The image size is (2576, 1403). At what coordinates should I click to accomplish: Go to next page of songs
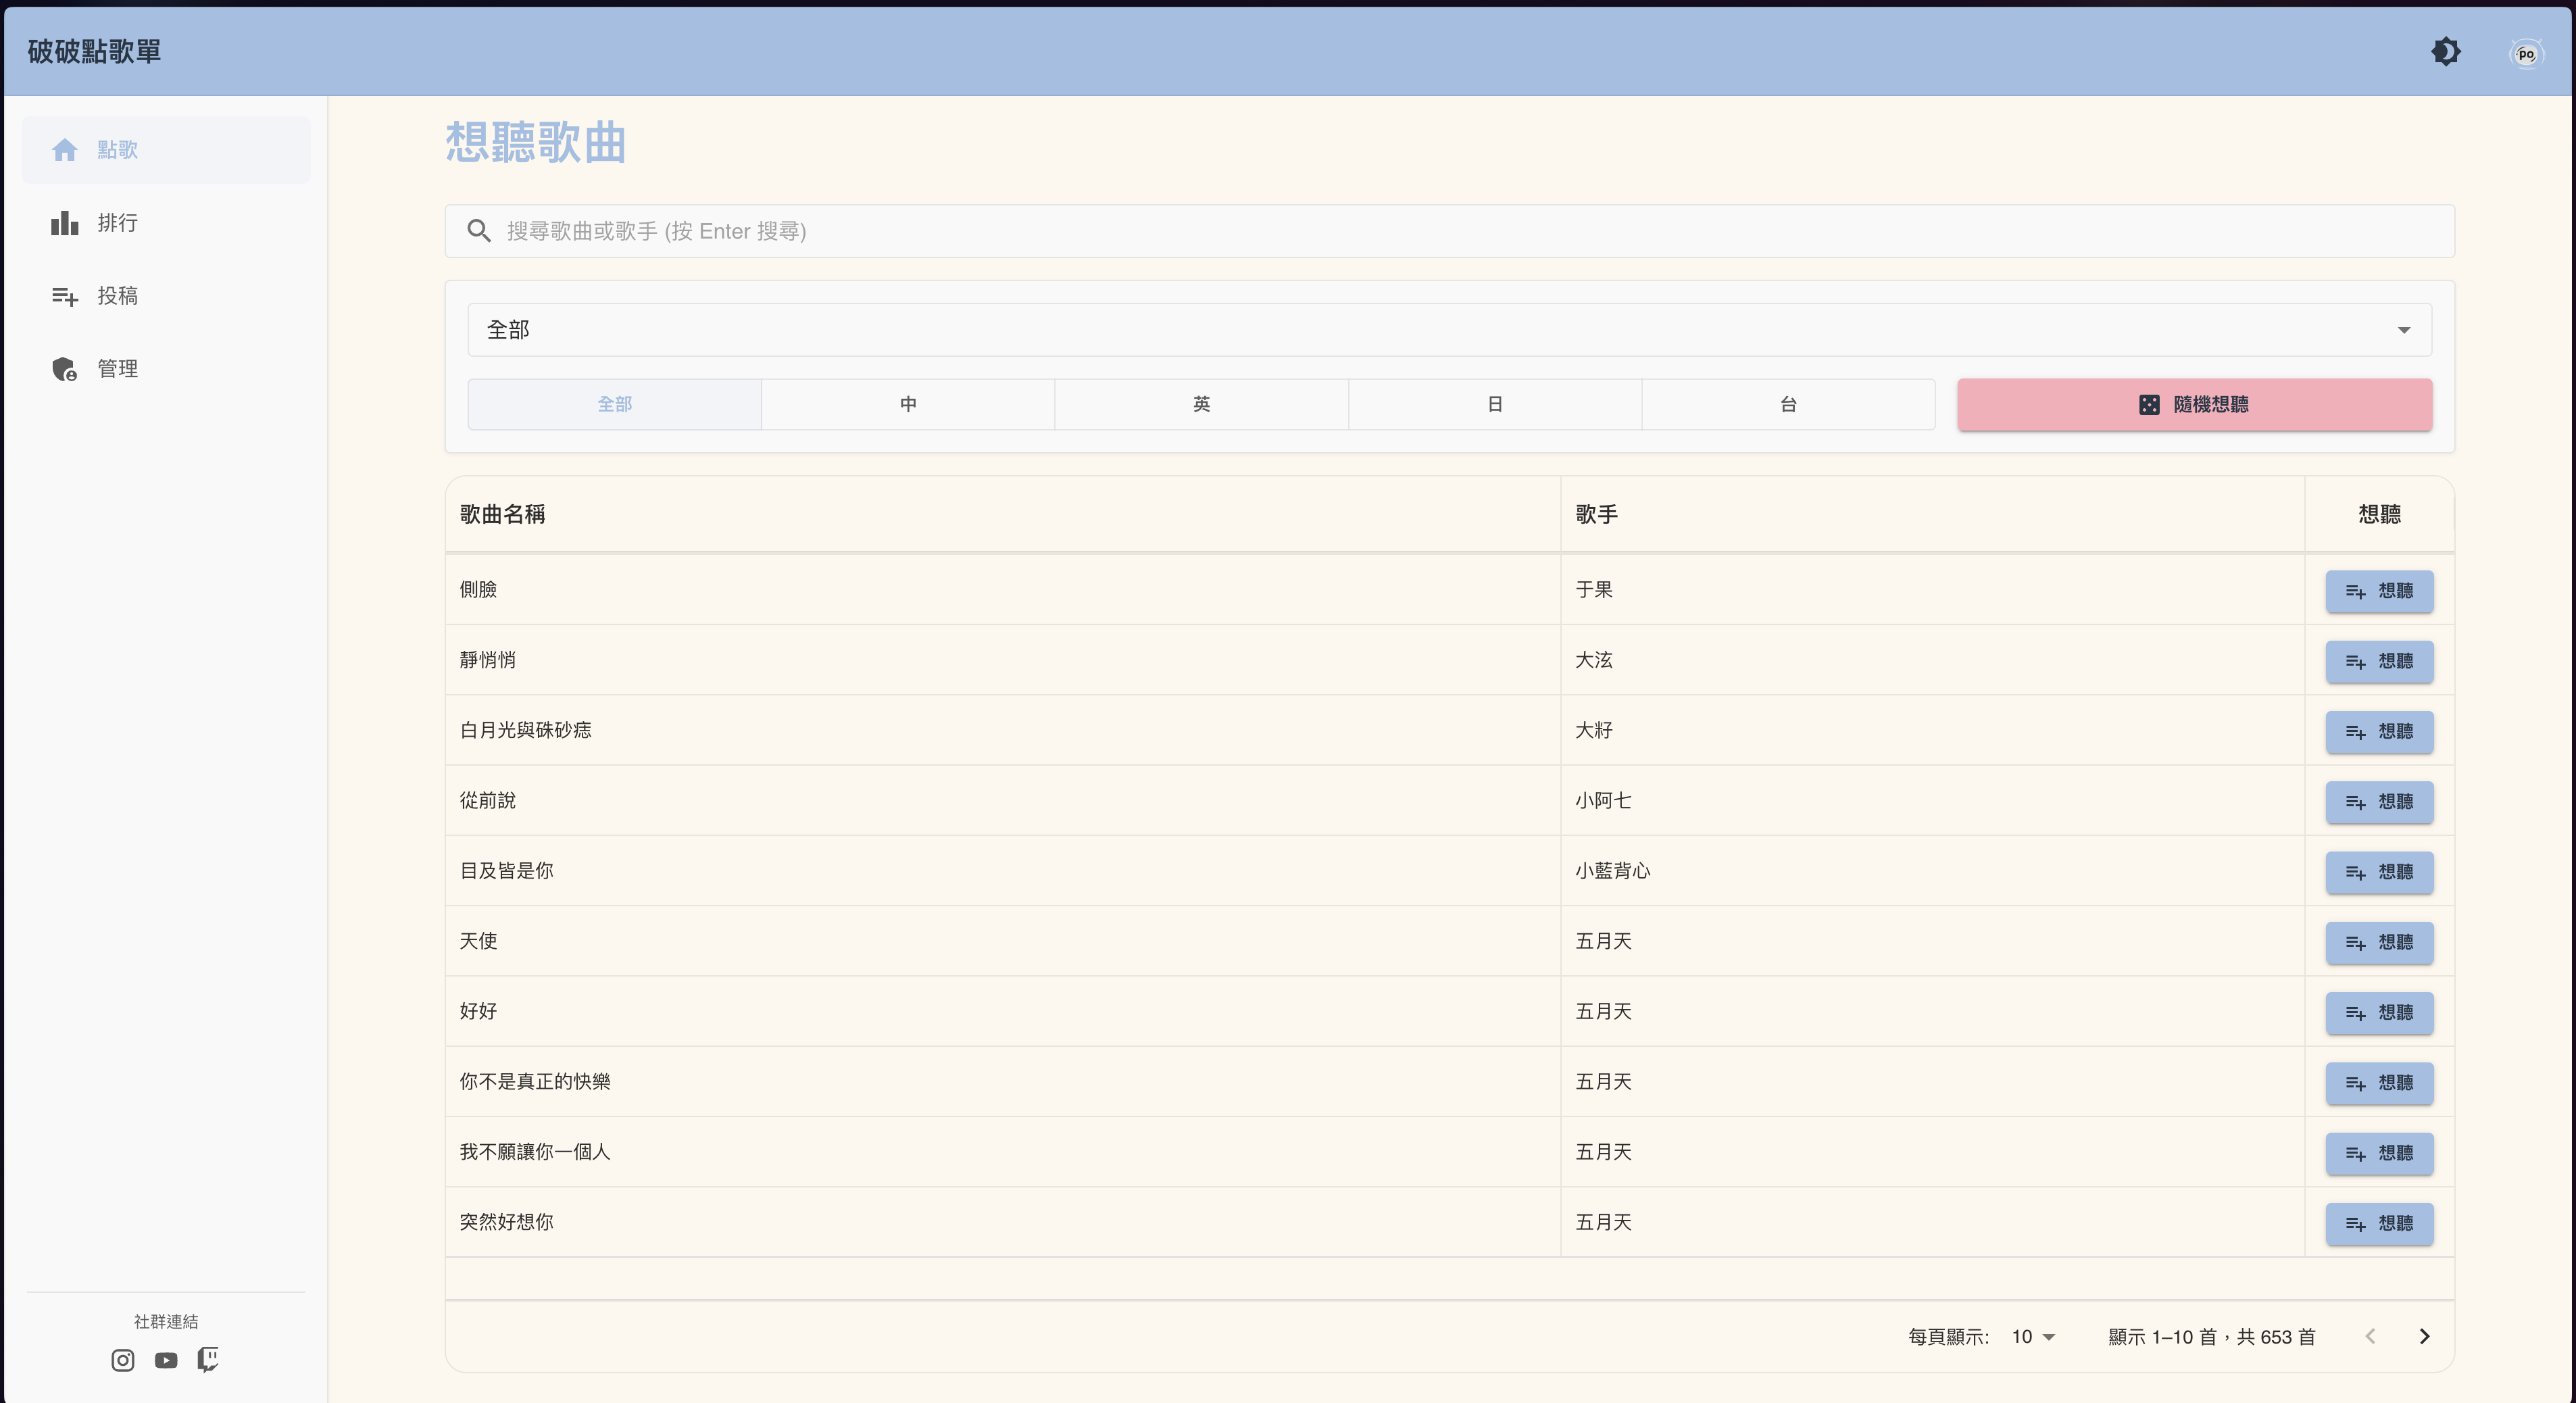click(2424, 1337)
